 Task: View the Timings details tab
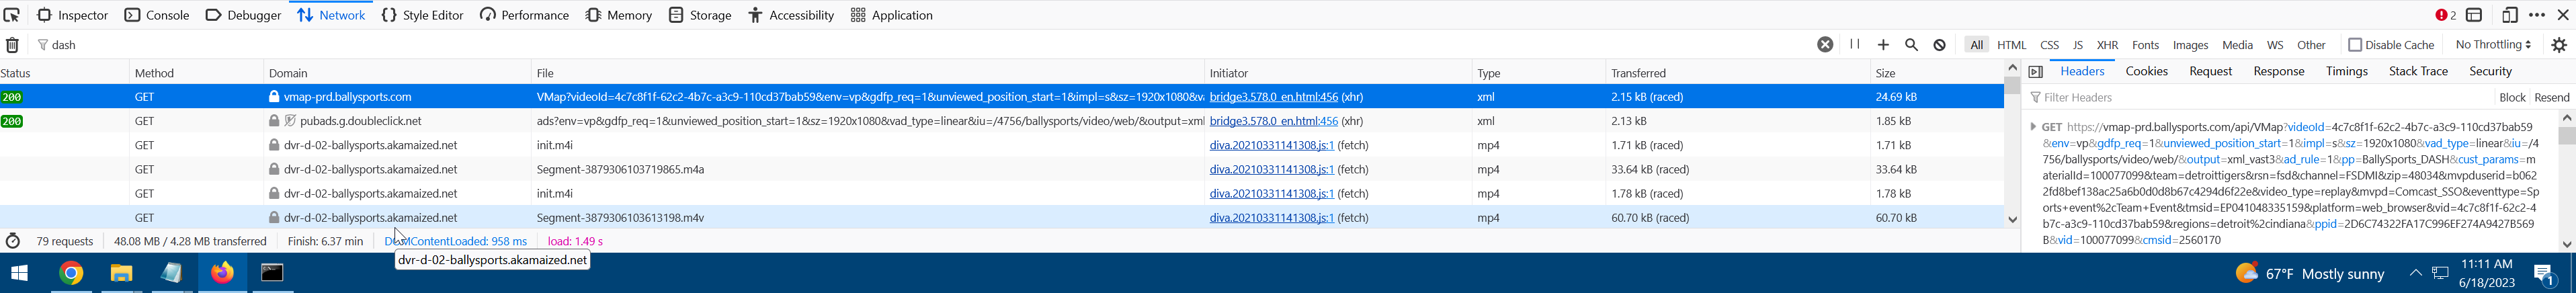pos(2346,72)
